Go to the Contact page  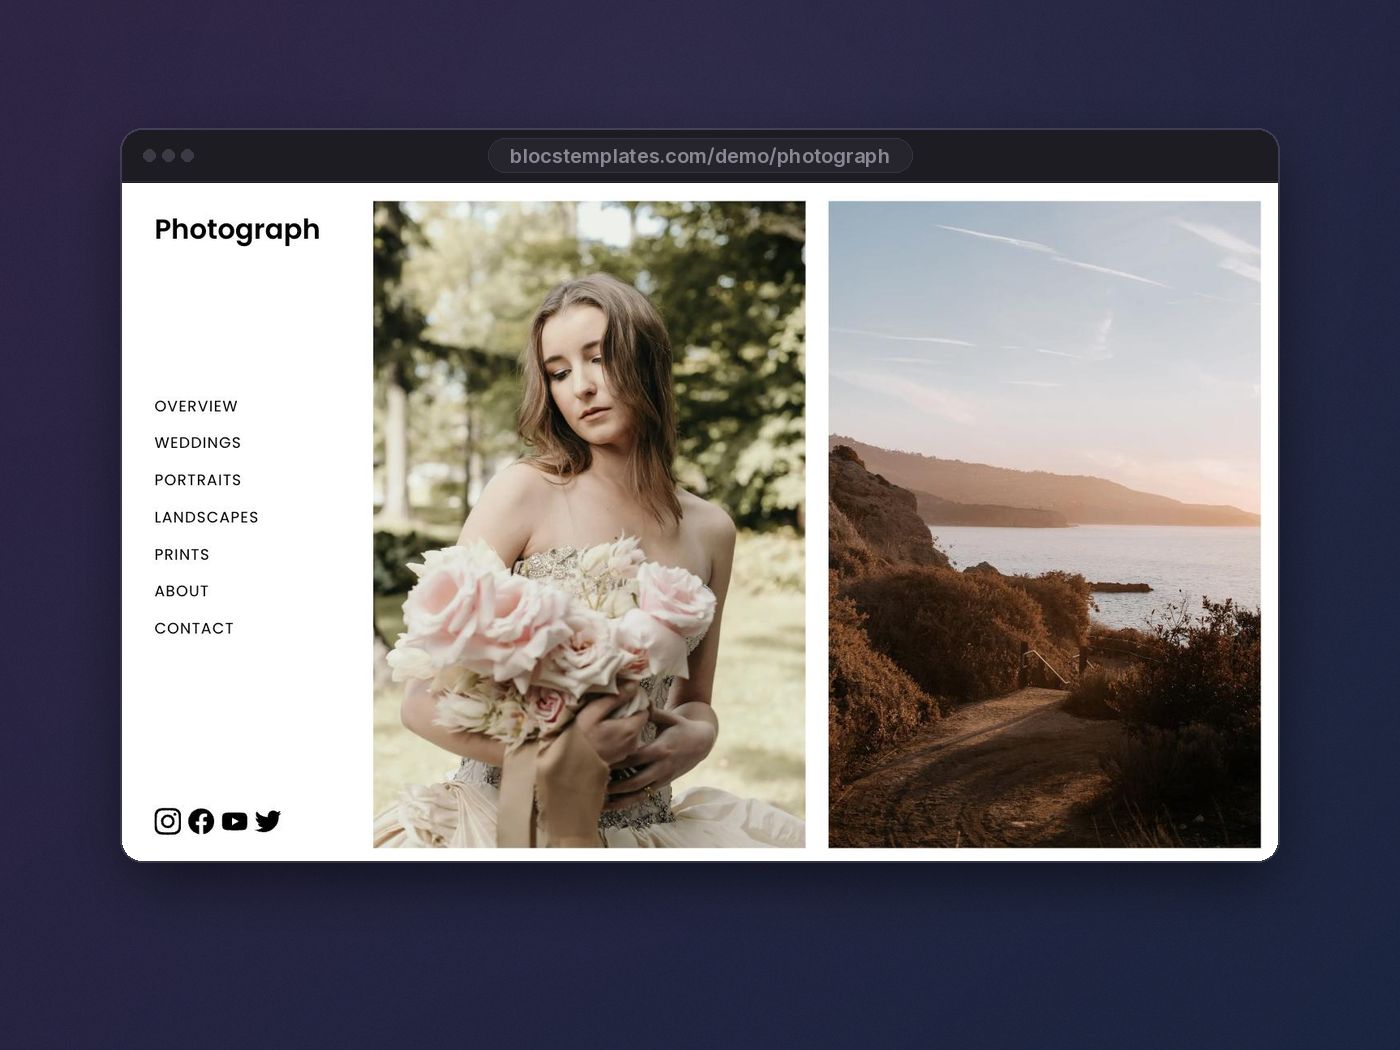(x=194, y=628)
